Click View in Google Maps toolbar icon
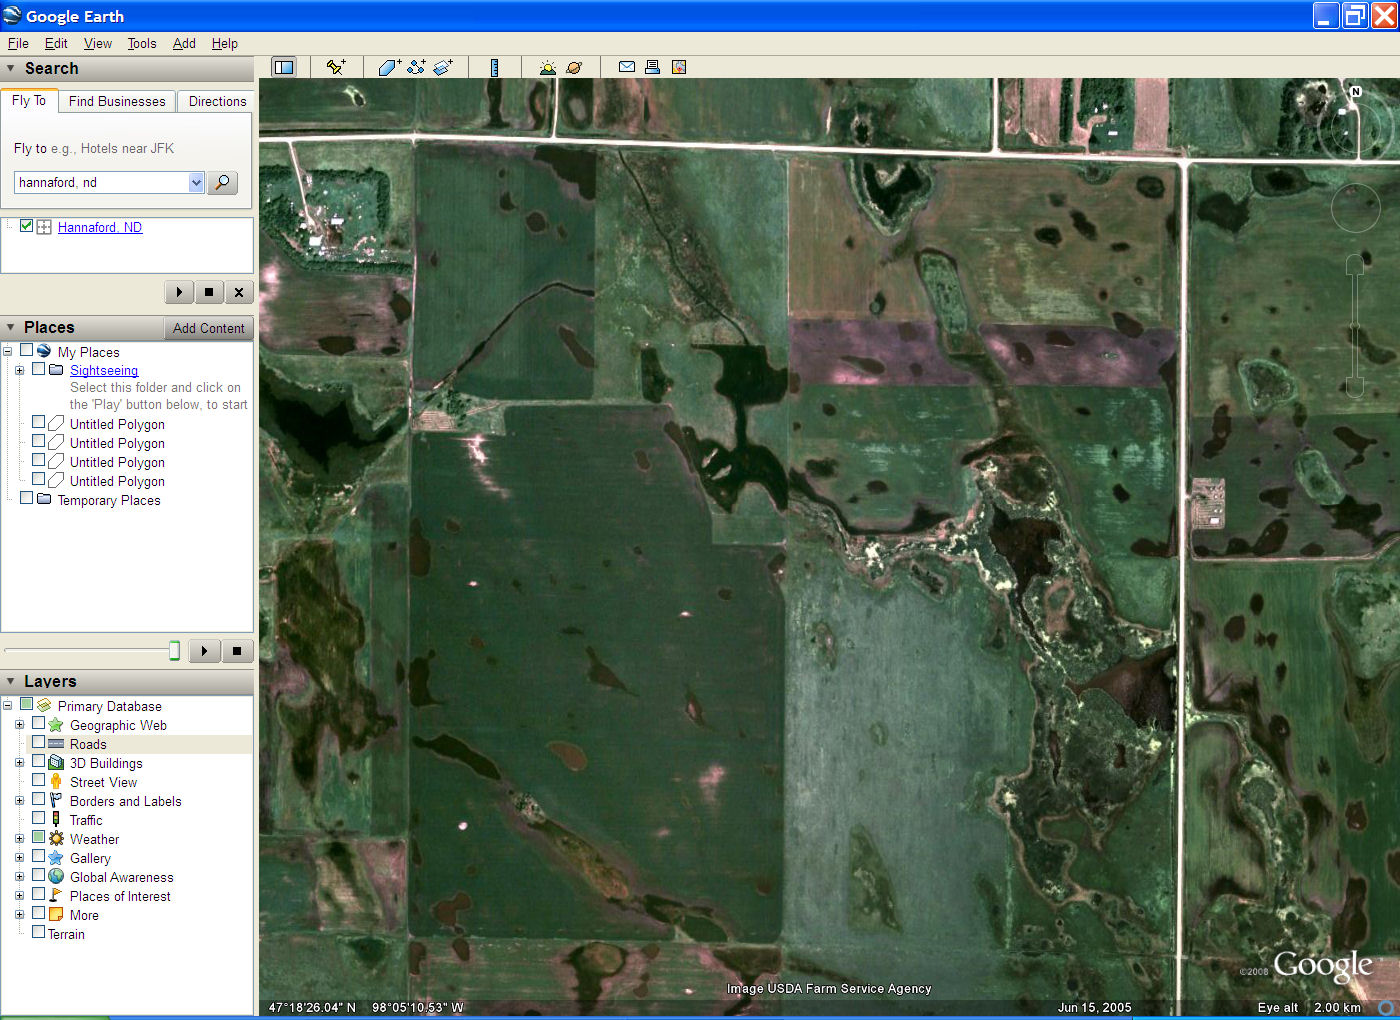Screen dimensions: 1400x1020 pyautogui.click(x=679, y=67)
